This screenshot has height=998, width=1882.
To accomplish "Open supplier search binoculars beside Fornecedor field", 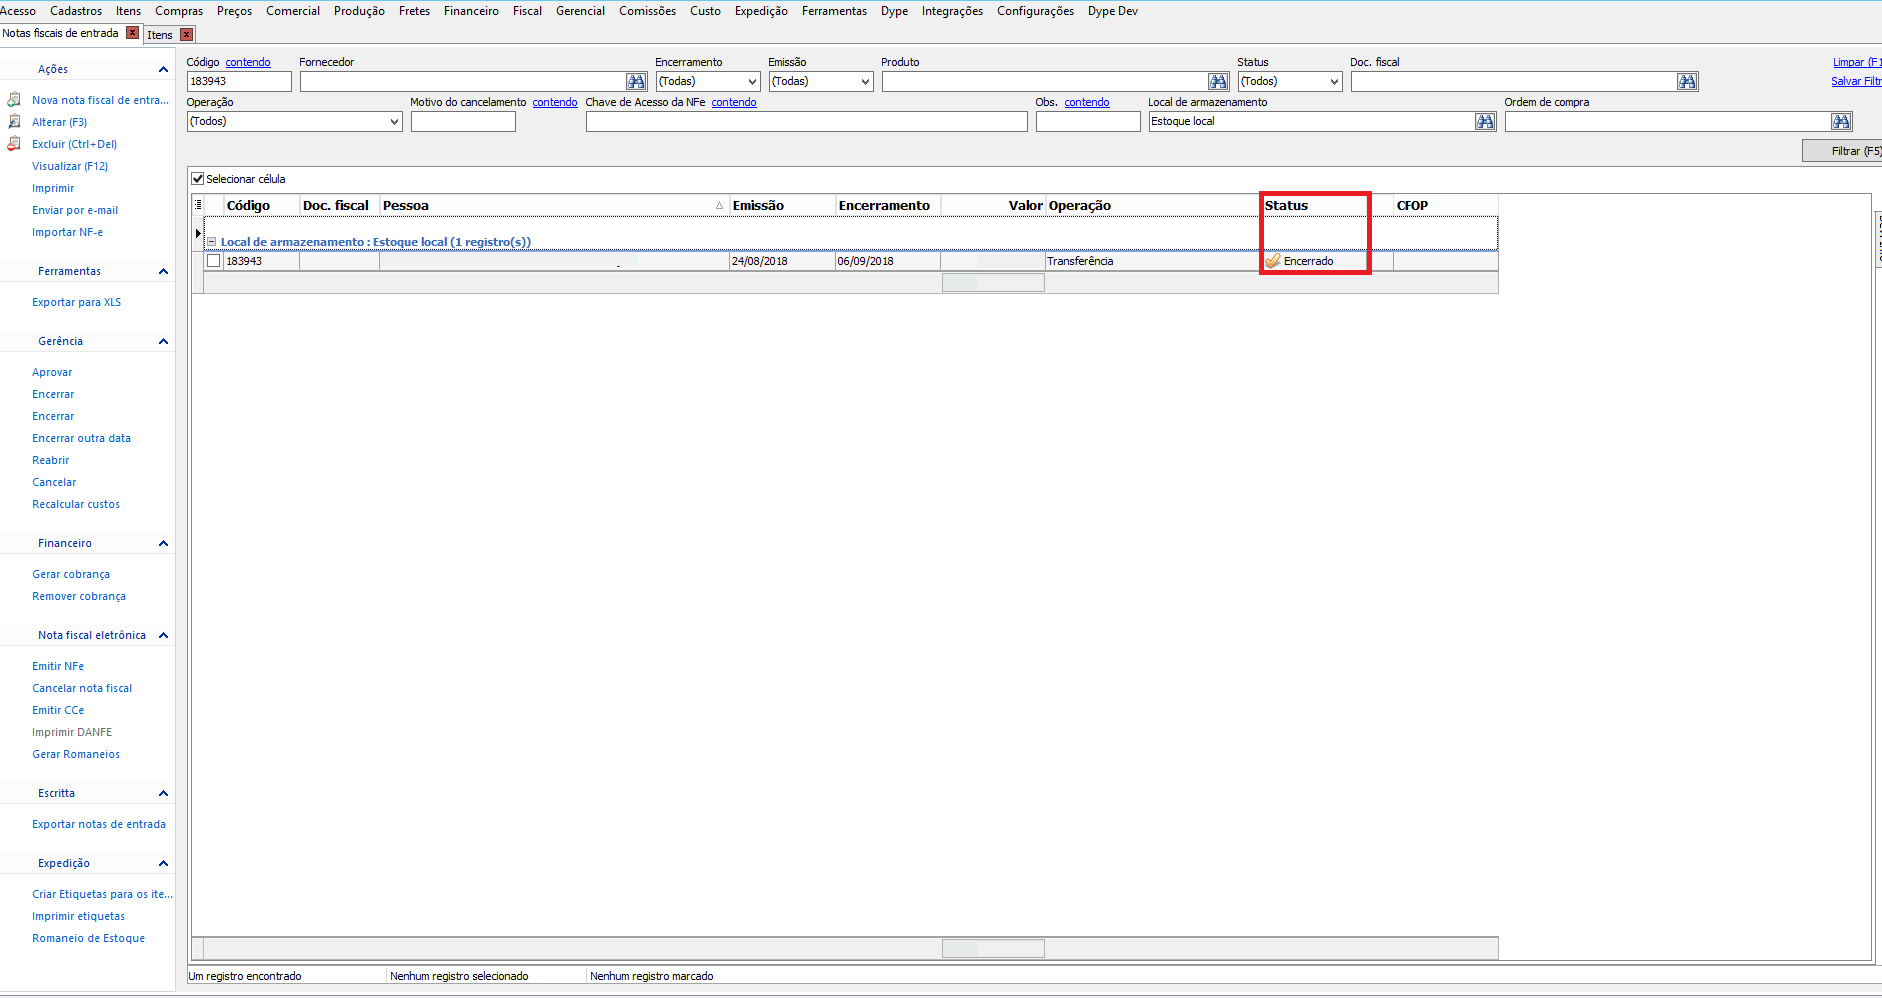I will tap(636, 81).
